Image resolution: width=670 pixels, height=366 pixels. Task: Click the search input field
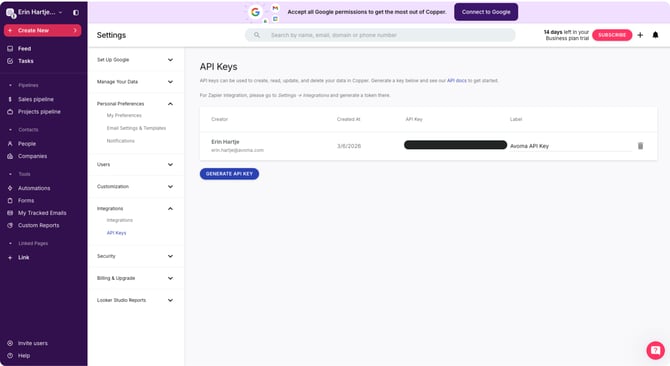pyautogui.click(x=380, y=35)
